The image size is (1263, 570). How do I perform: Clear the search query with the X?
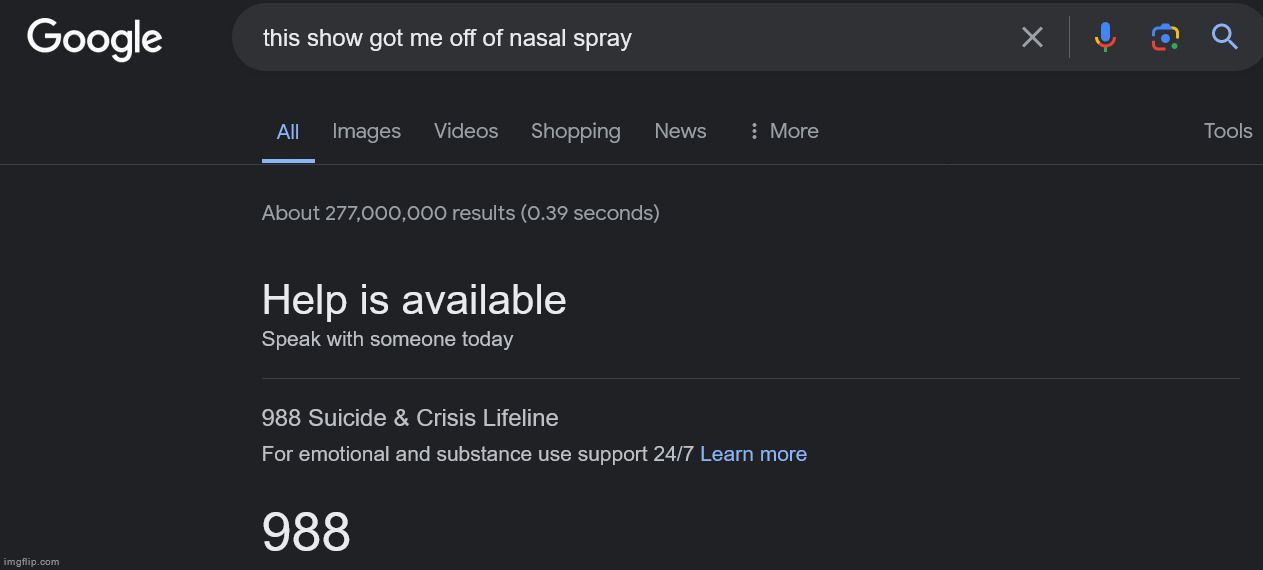[x=1032, y=38]
